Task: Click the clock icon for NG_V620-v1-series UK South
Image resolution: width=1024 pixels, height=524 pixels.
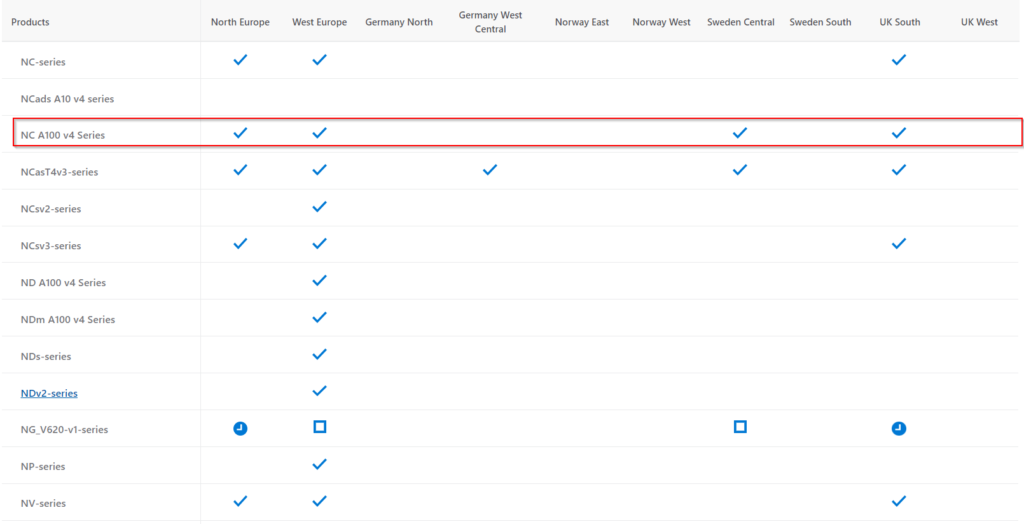Action: tap(899, 428)
